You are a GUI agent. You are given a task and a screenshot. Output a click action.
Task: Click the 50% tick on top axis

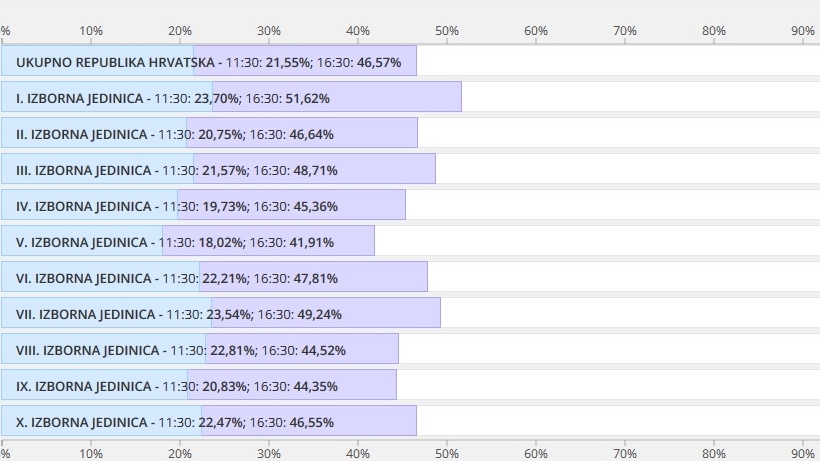pyautogui.click(x=447, y=31)
